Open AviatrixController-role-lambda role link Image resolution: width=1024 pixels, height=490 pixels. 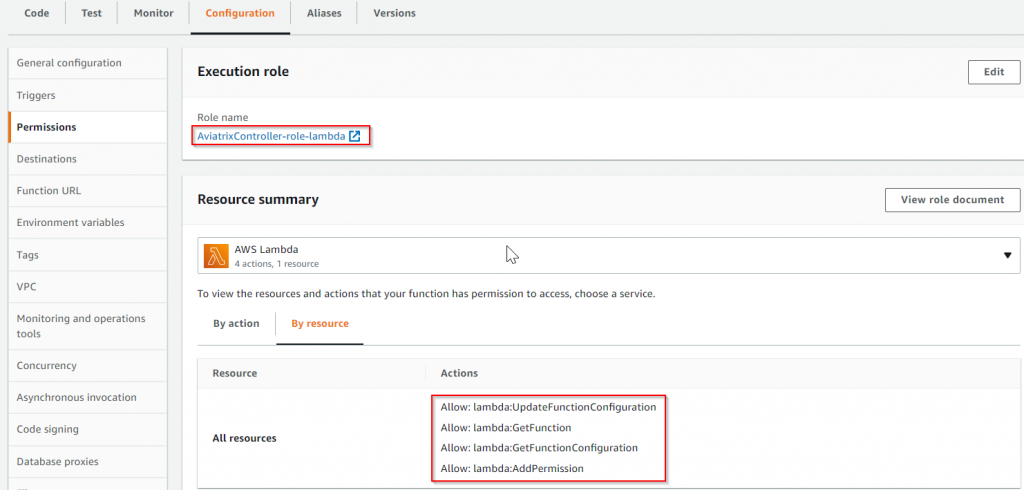coord(272,136)
